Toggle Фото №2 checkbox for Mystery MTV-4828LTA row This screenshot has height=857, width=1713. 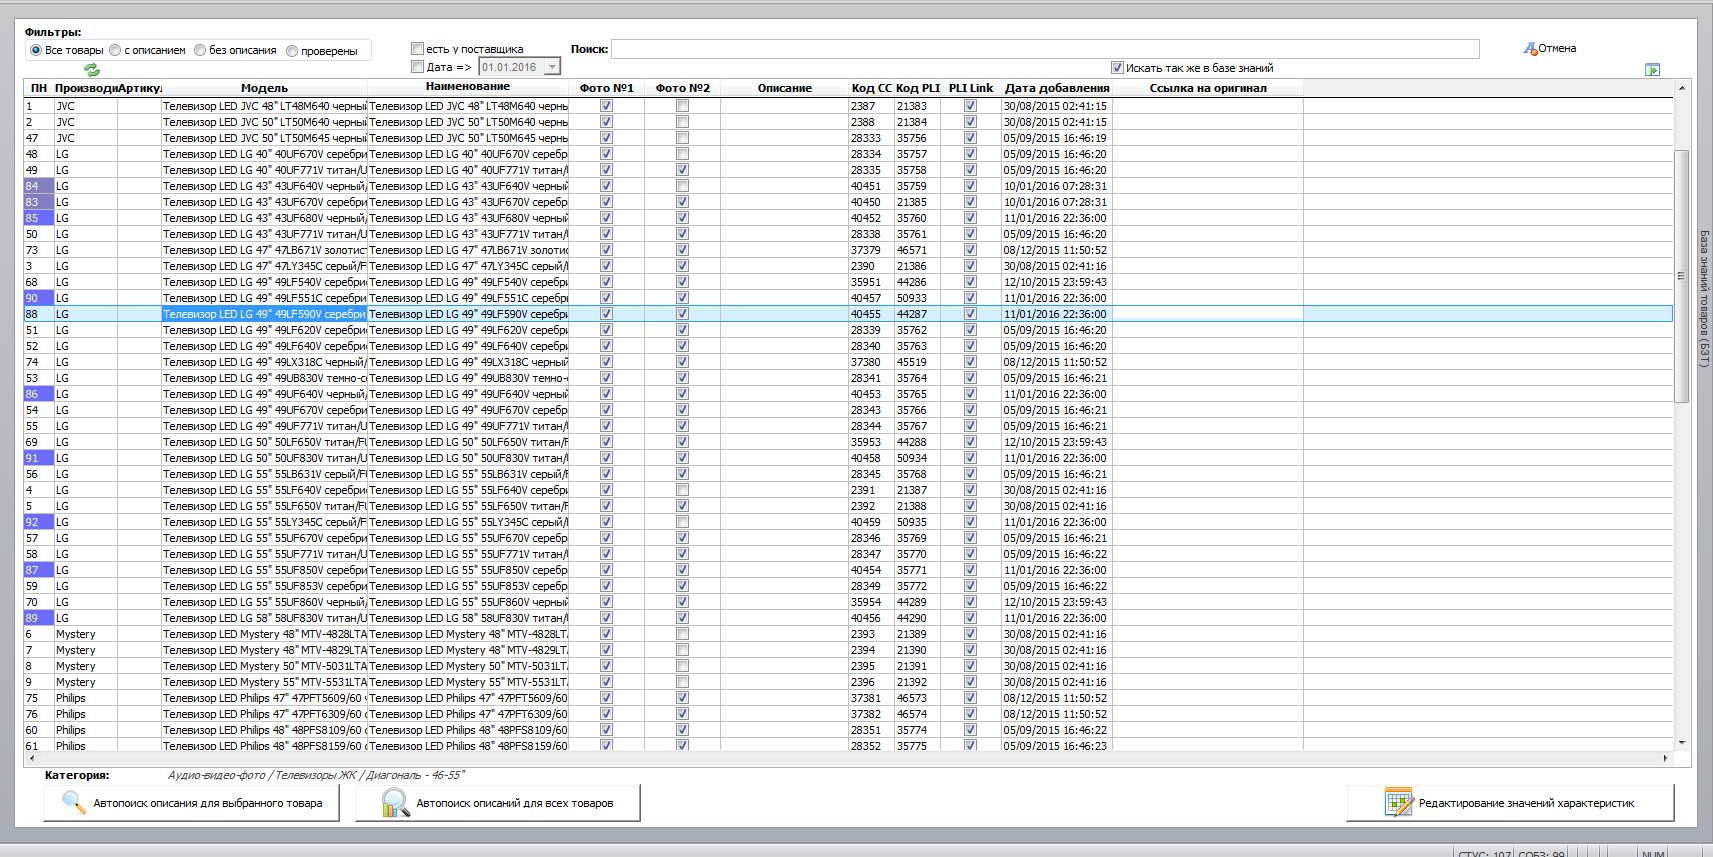[x=682, y=633]
